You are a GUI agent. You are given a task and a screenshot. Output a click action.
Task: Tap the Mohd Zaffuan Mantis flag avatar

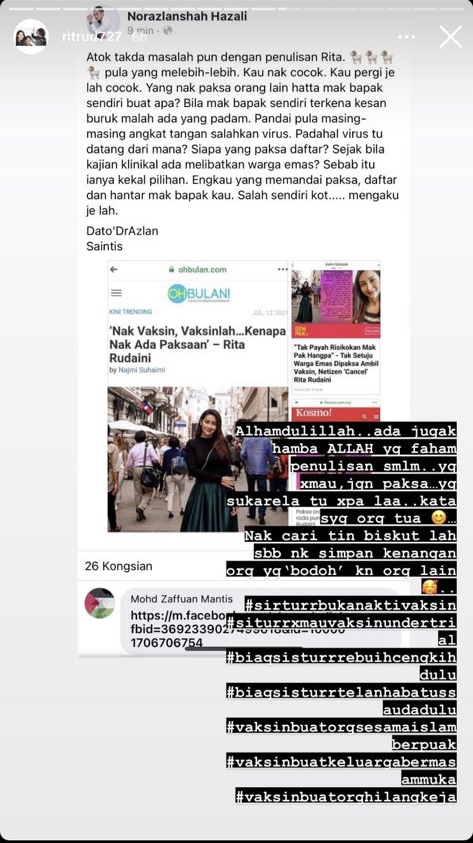pyautogui.click(x=99, y=603)
